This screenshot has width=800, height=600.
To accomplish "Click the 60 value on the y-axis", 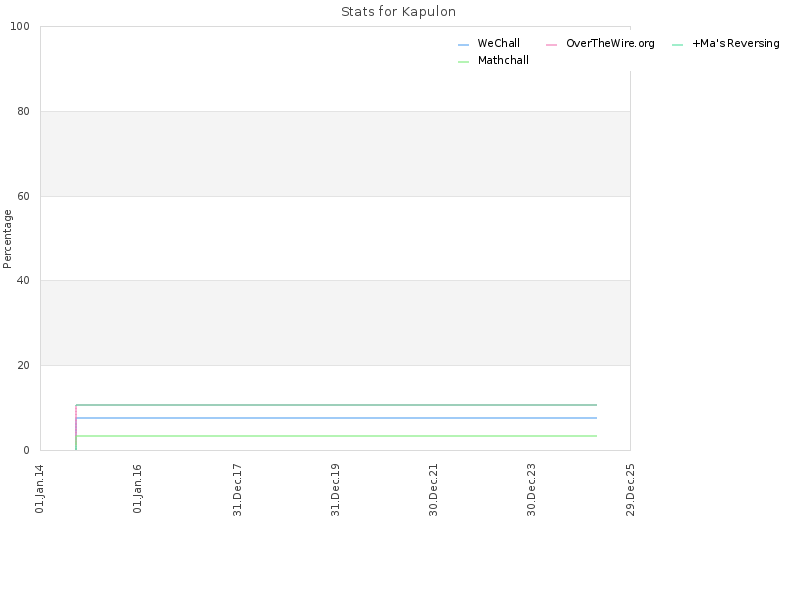I will (23, 196).
